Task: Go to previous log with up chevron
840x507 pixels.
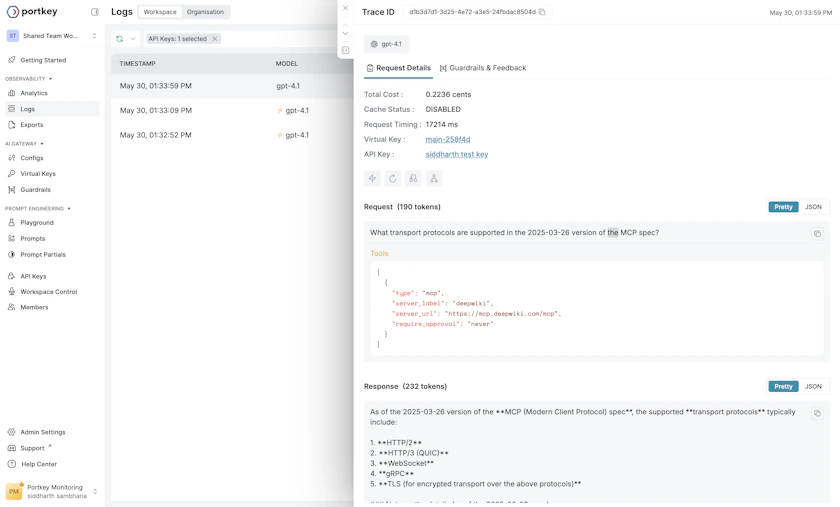Action: pyautogui.click(x=346, y=25)
